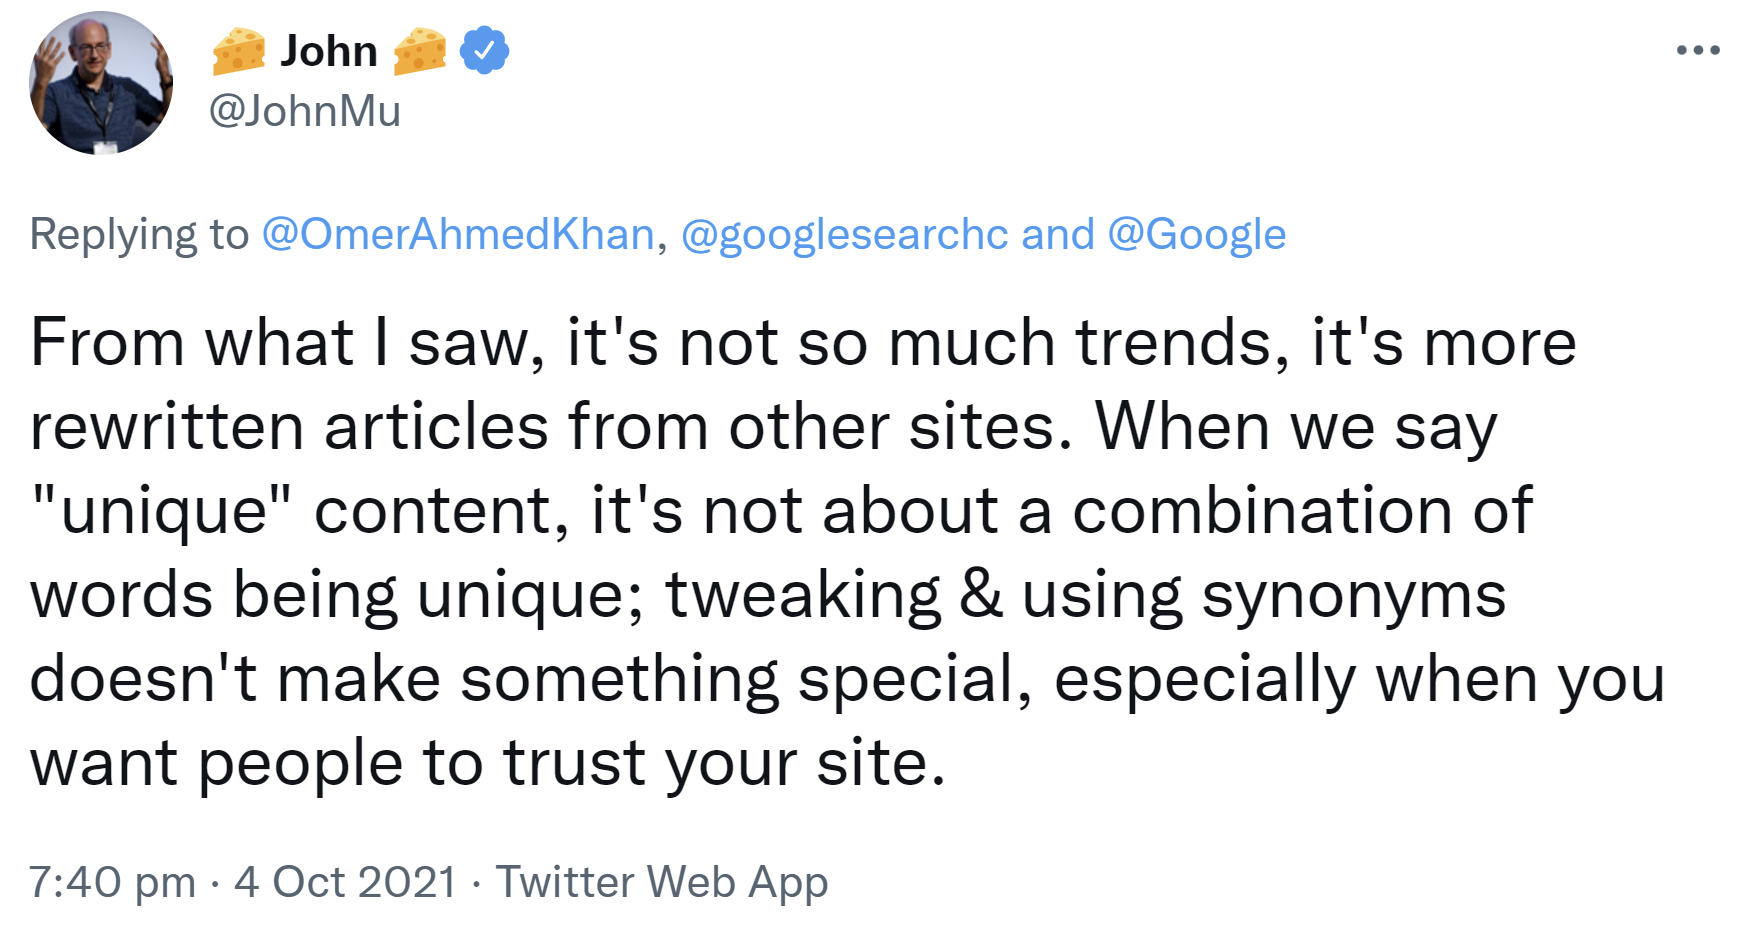Screen dimensions: 1763x929
Task: Click the left cheese emoji in John's name
Action: pos(239,49)
